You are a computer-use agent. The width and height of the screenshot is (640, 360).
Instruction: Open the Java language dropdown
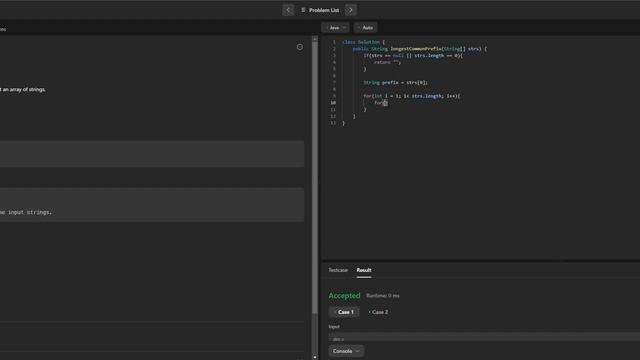[335, 27]
